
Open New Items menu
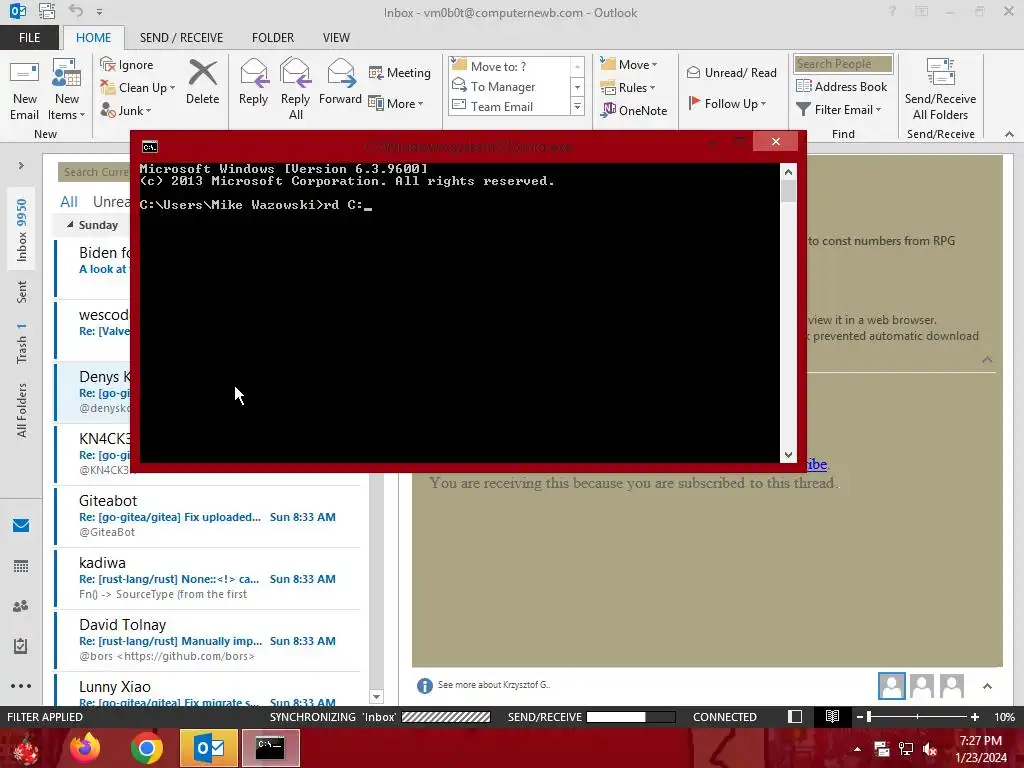coord(67,90)
